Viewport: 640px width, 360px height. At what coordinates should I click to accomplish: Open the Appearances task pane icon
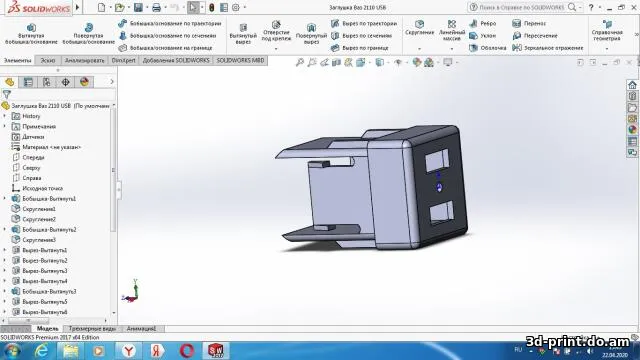coord(632,130)
